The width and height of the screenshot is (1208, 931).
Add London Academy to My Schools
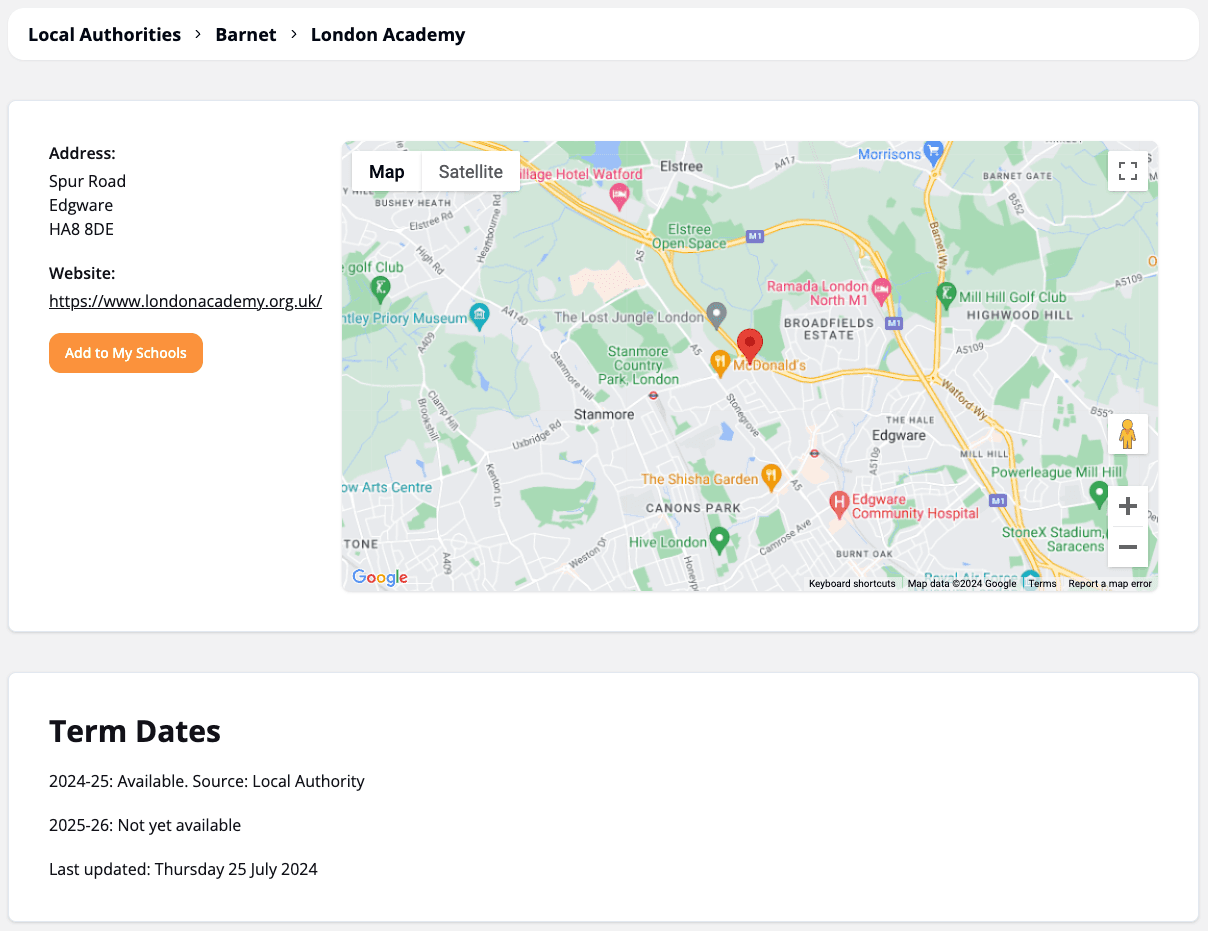point(126,353)
